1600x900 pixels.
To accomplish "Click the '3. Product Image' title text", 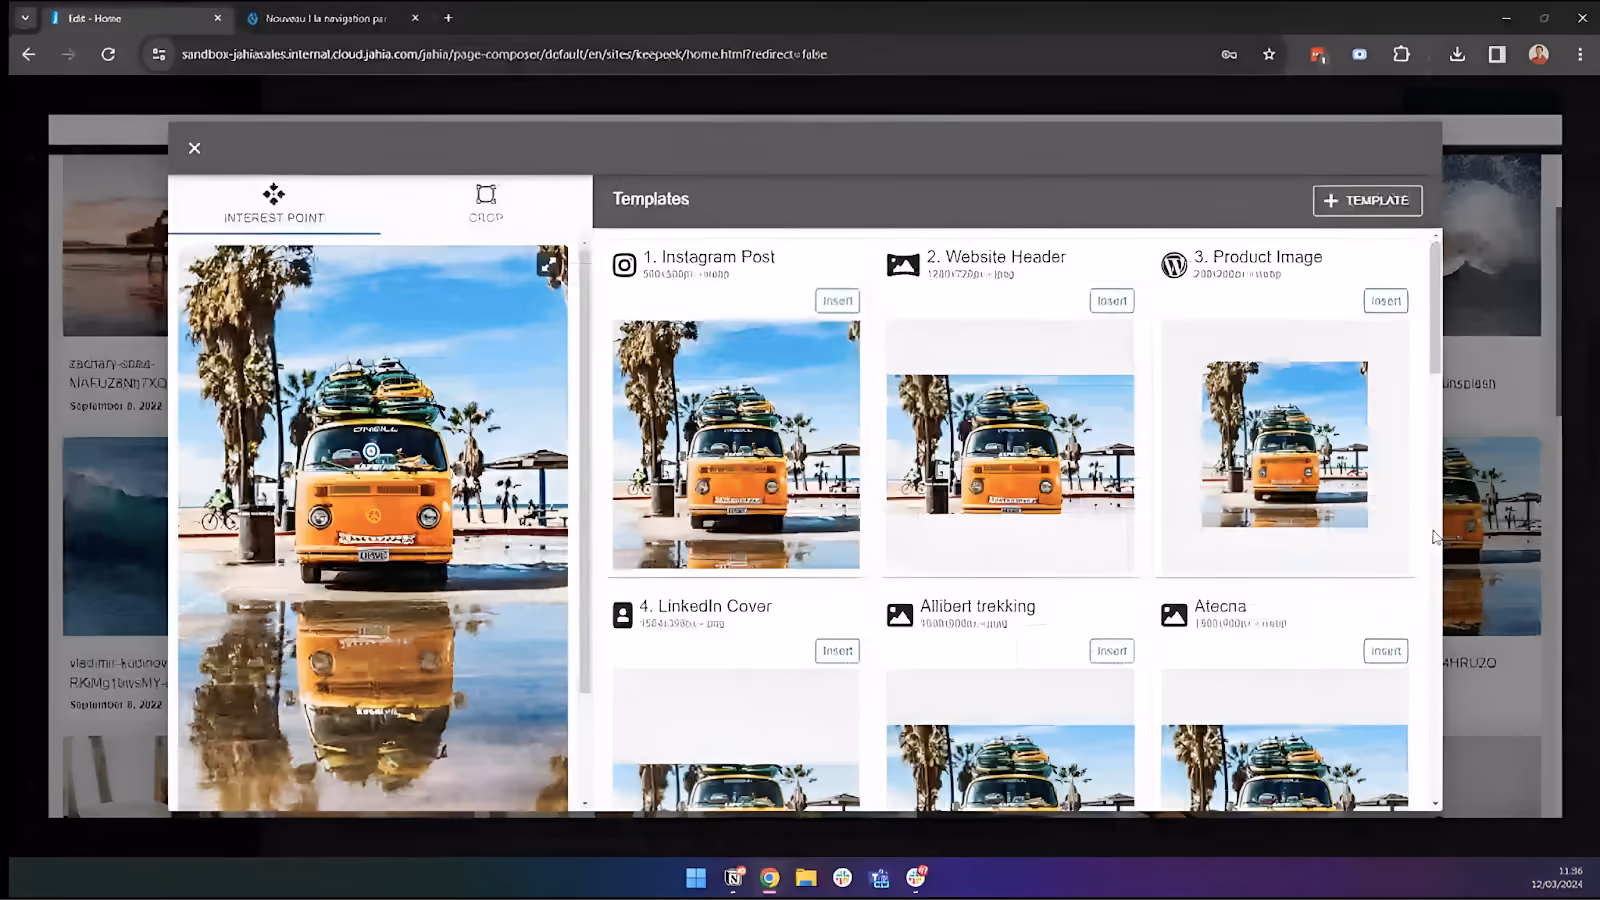I will click(x=1258, y=257).
